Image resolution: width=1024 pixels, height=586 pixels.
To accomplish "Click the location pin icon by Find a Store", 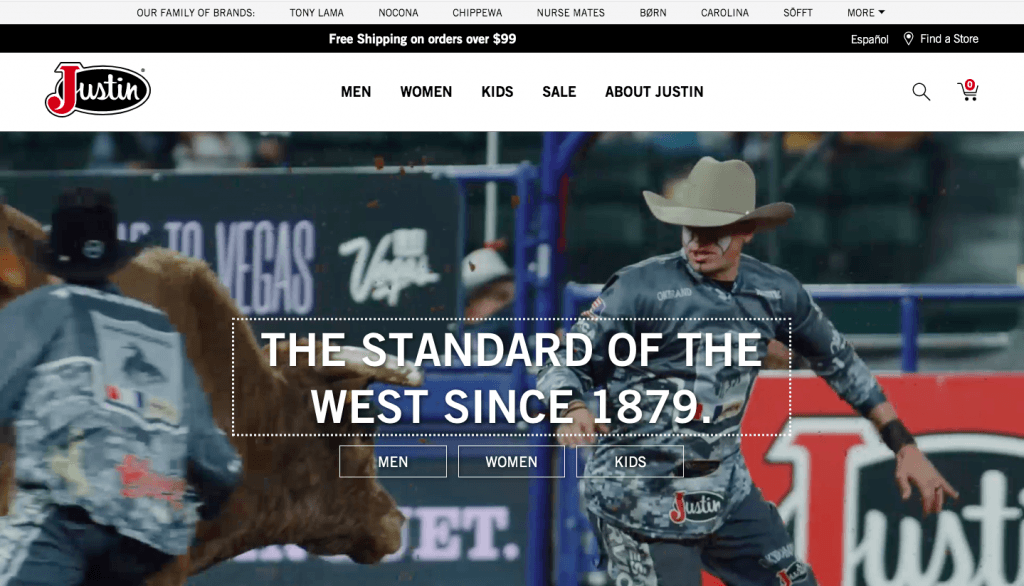I will tap(908, 39).
